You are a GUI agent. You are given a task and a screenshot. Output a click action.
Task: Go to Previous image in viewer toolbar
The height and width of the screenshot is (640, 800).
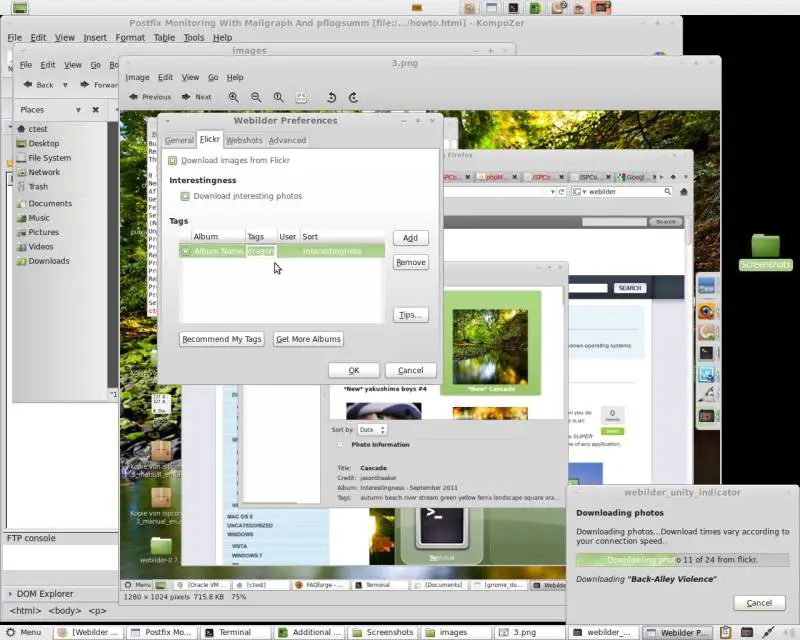(151, 97)
